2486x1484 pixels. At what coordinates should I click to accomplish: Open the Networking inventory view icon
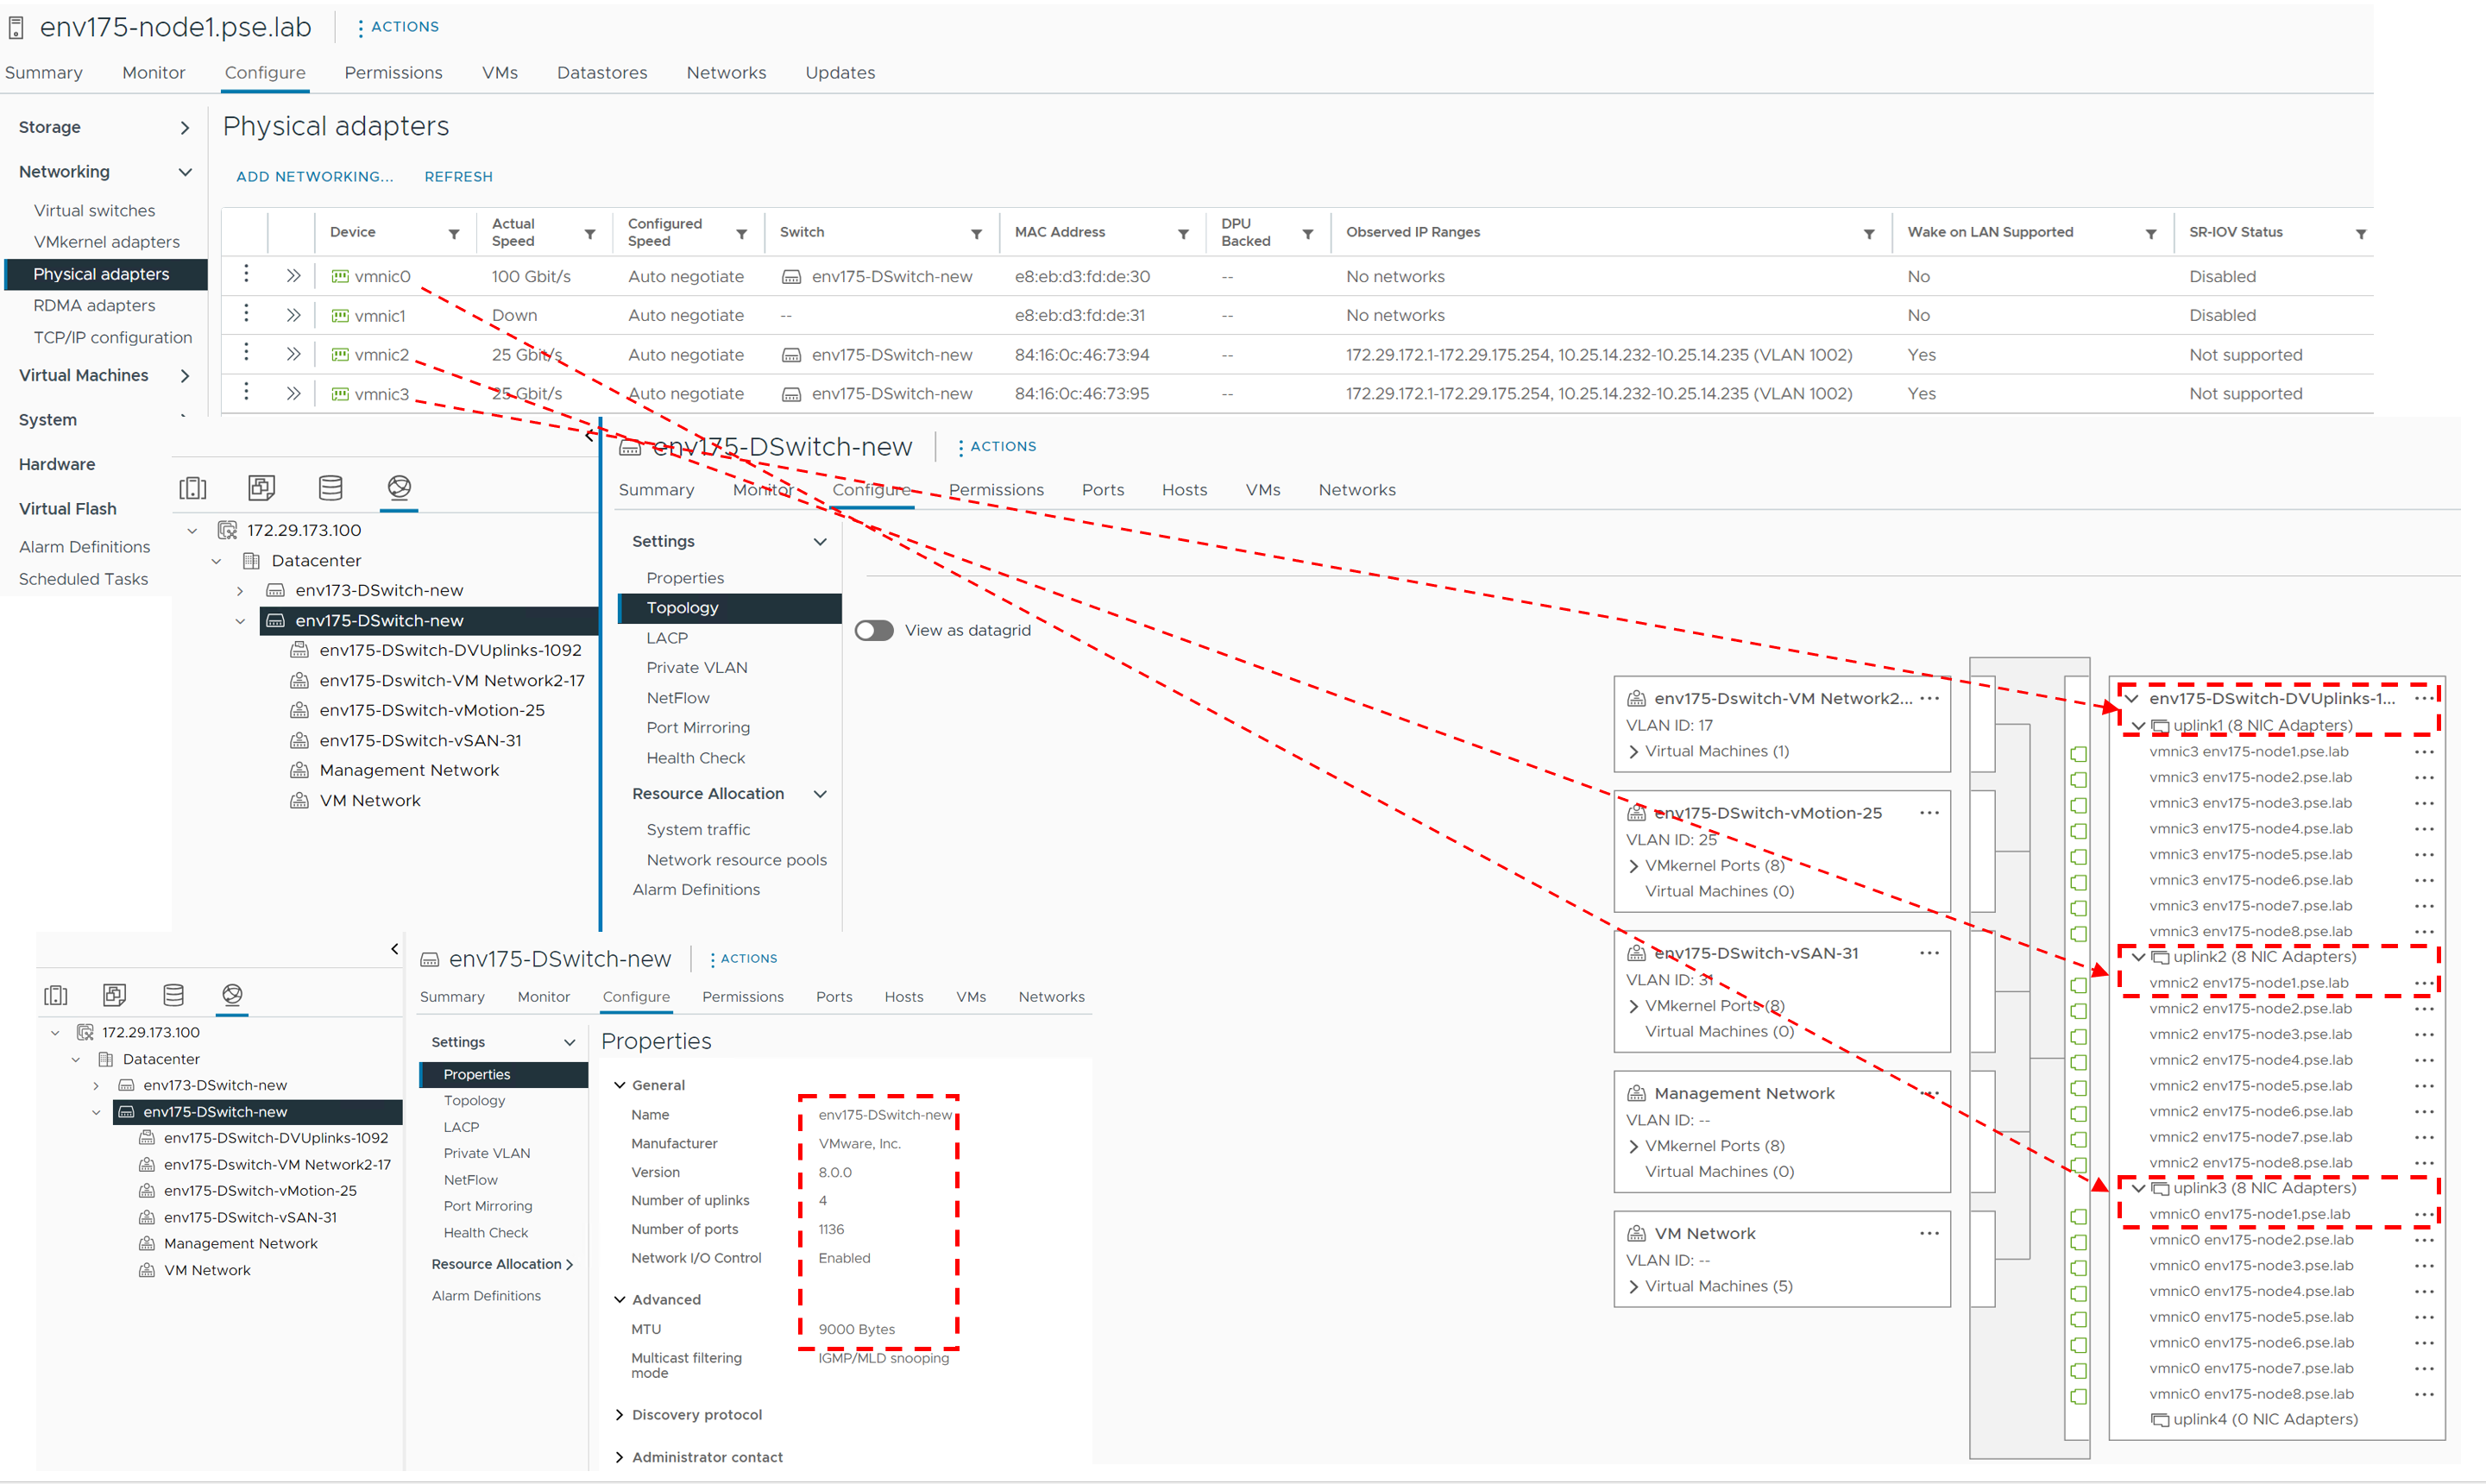tap(399, 487)
